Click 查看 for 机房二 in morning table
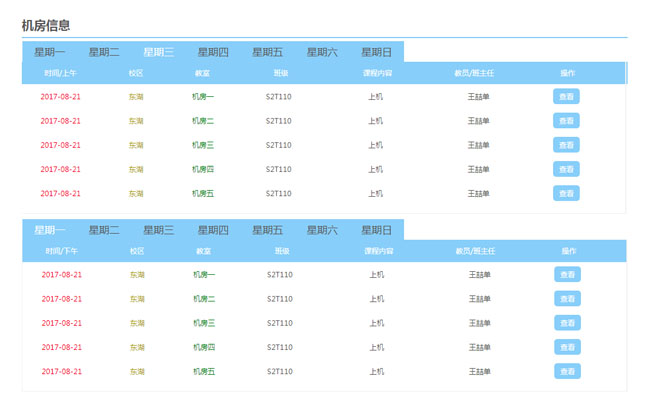 point(566,121)
